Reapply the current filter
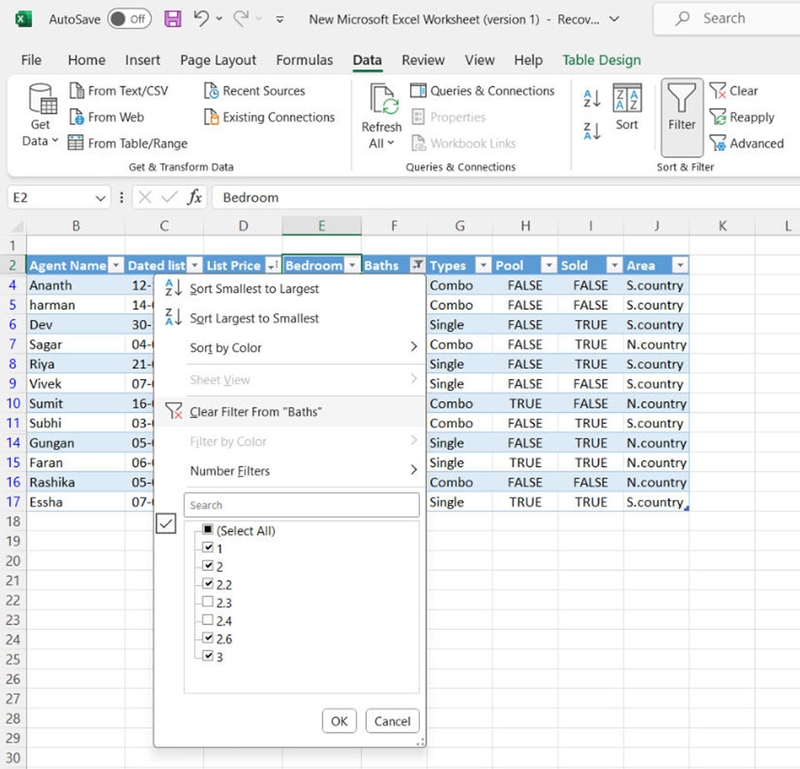The image size is (800, 769). click(x=742, y=117)
